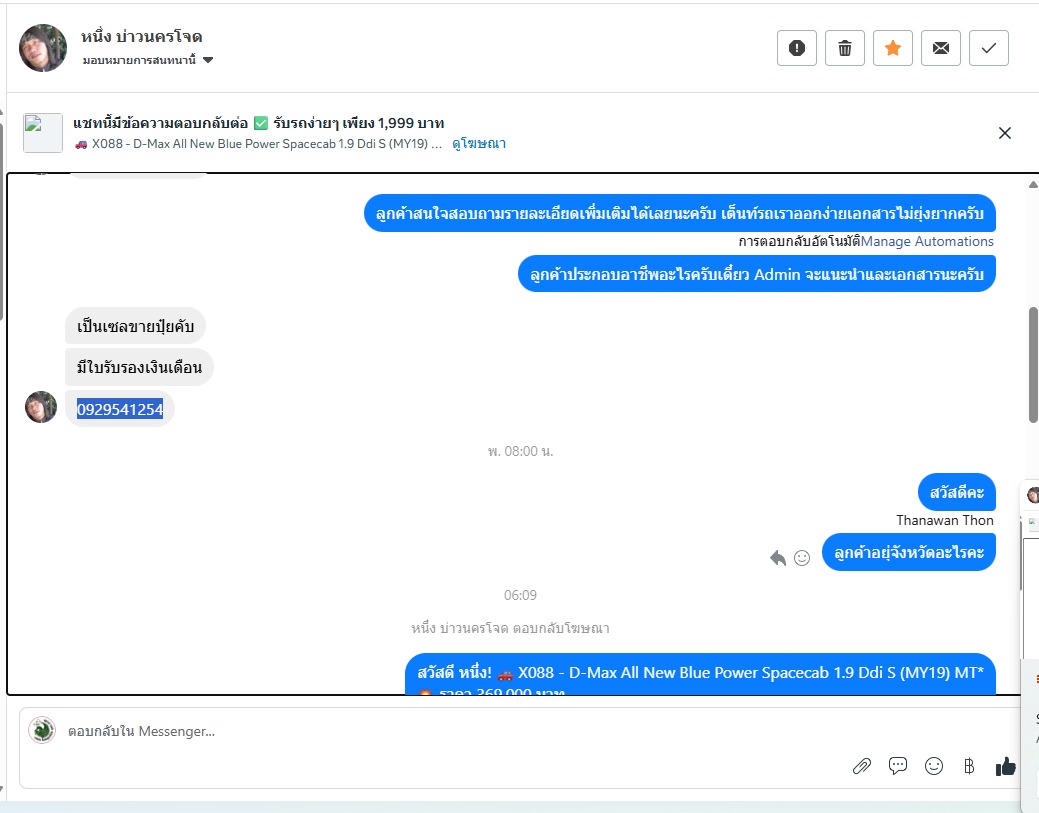Toggle the orange star follow-up marker

point(893,48)
